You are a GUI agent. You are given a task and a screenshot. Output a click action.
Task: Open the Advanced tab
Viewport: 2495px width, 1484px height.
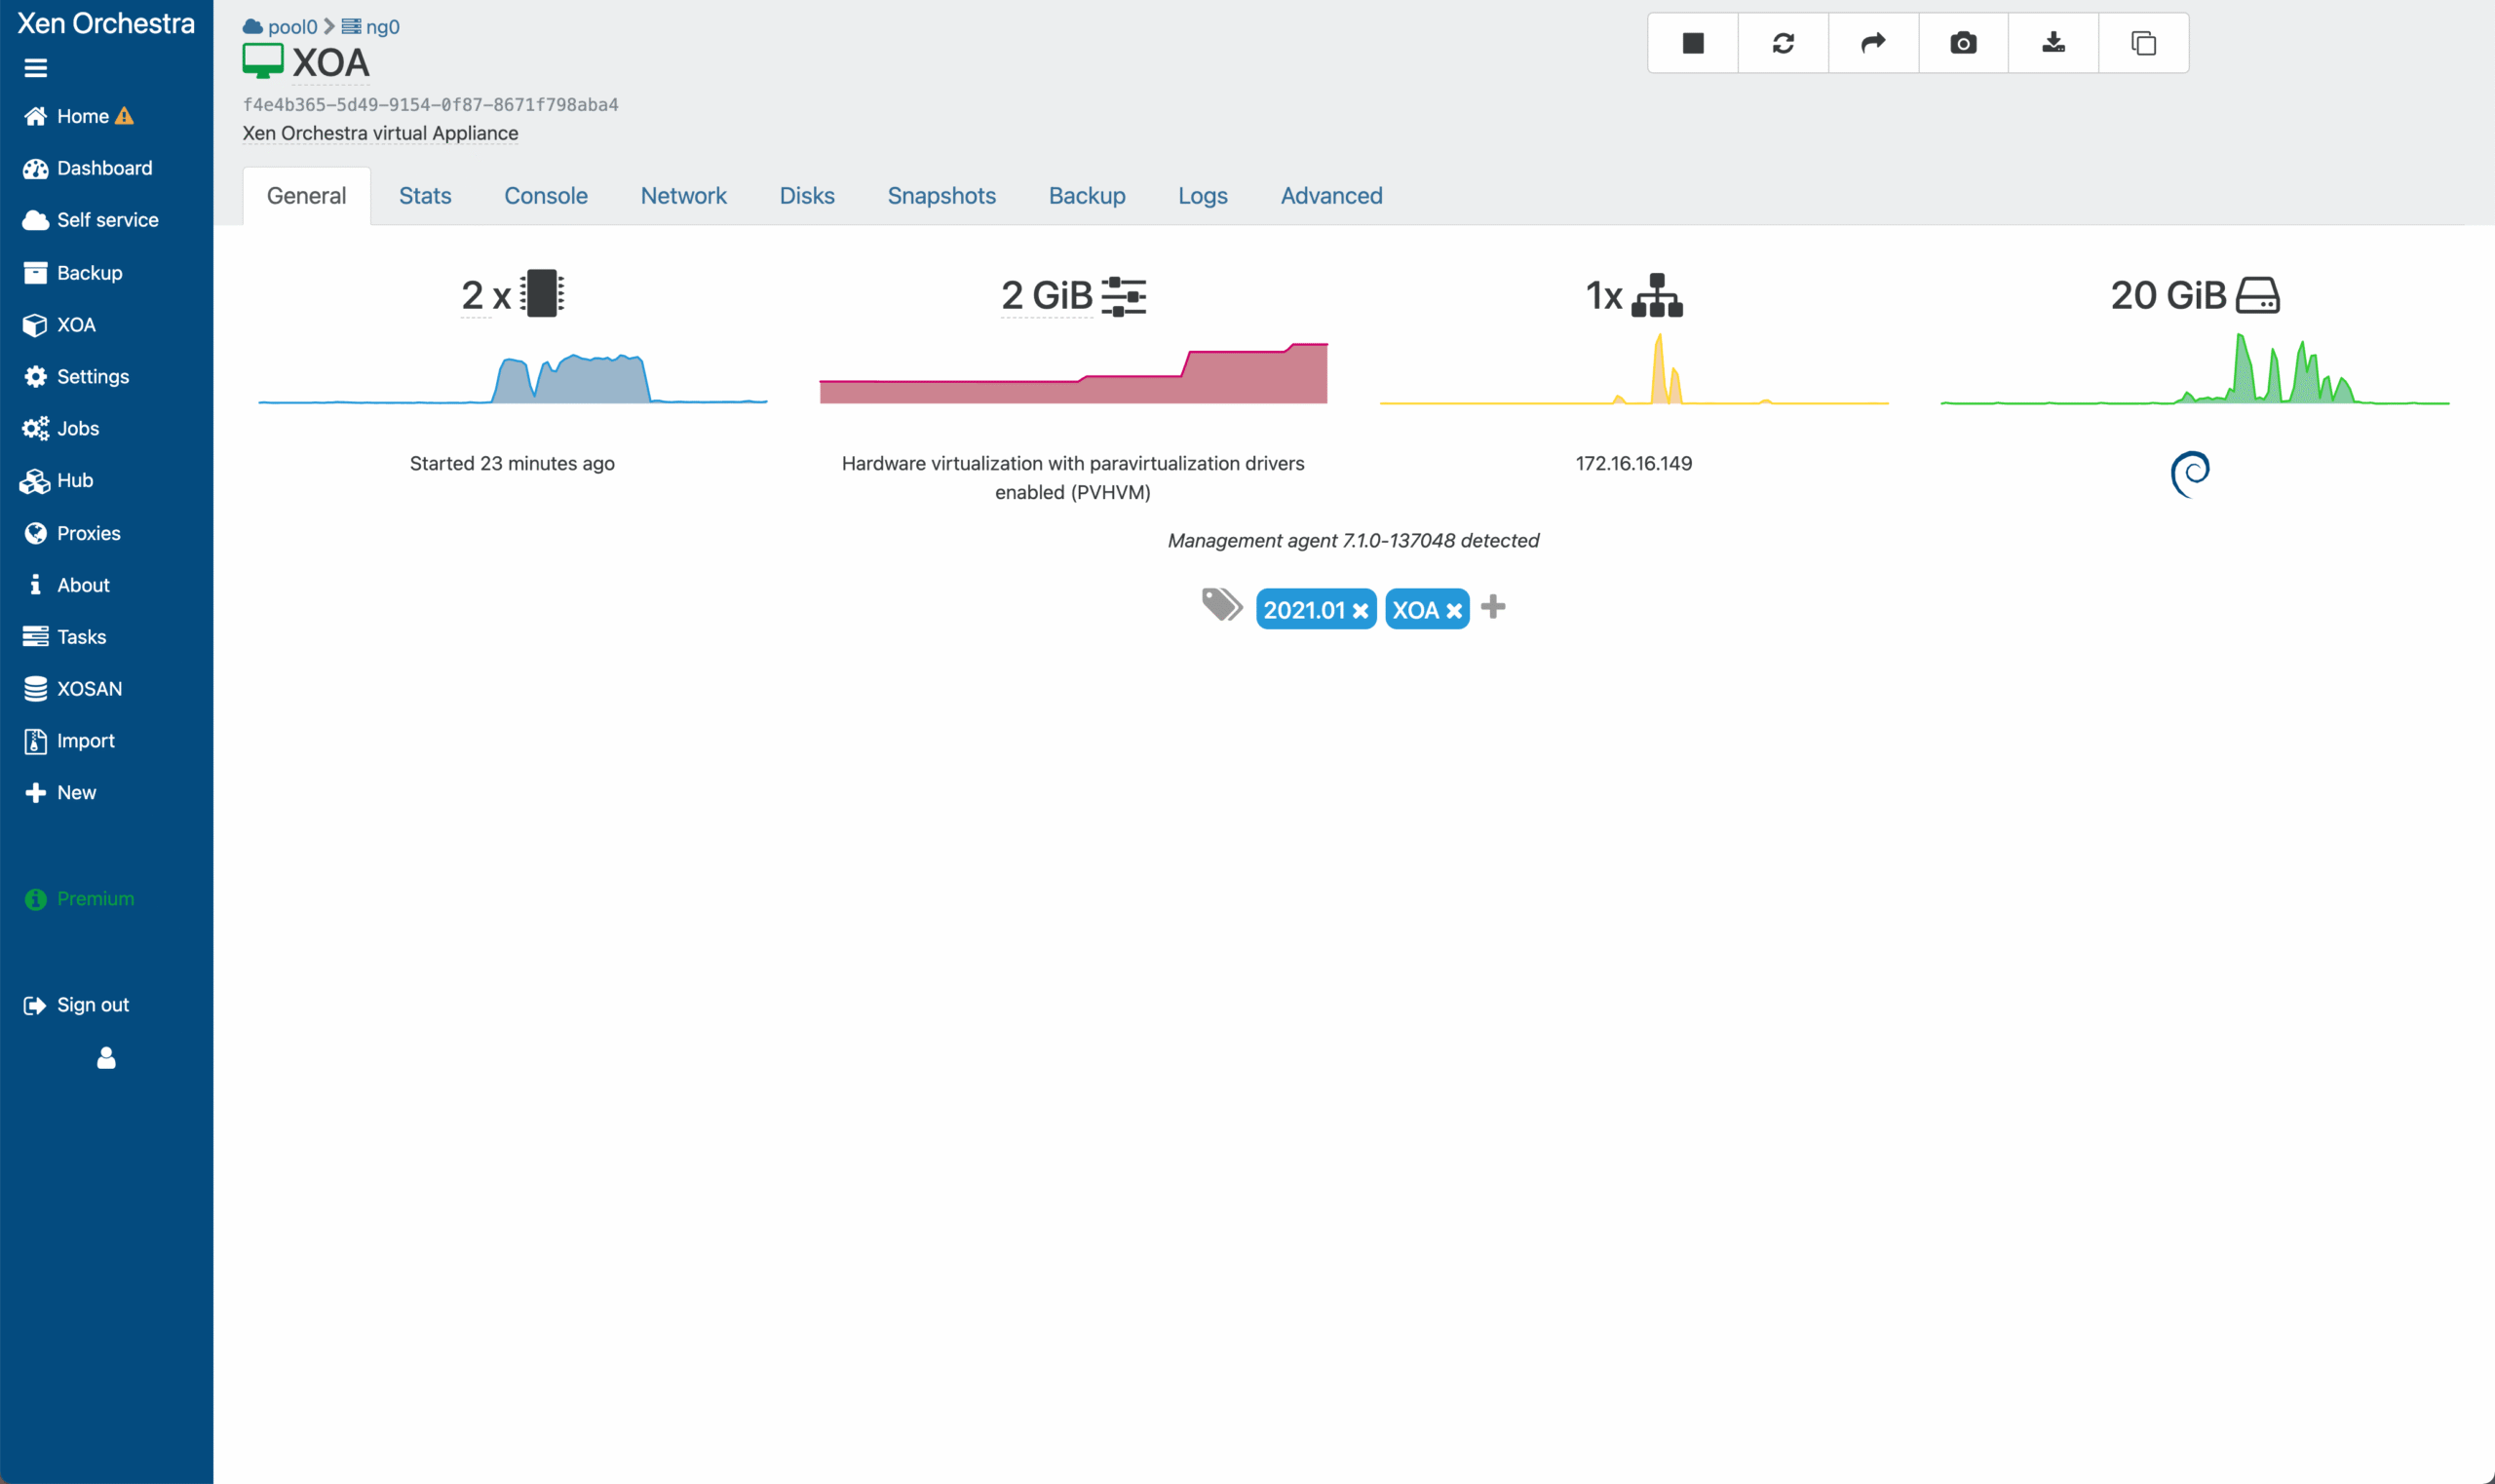pyautogui.click(x=1331, y=196)
